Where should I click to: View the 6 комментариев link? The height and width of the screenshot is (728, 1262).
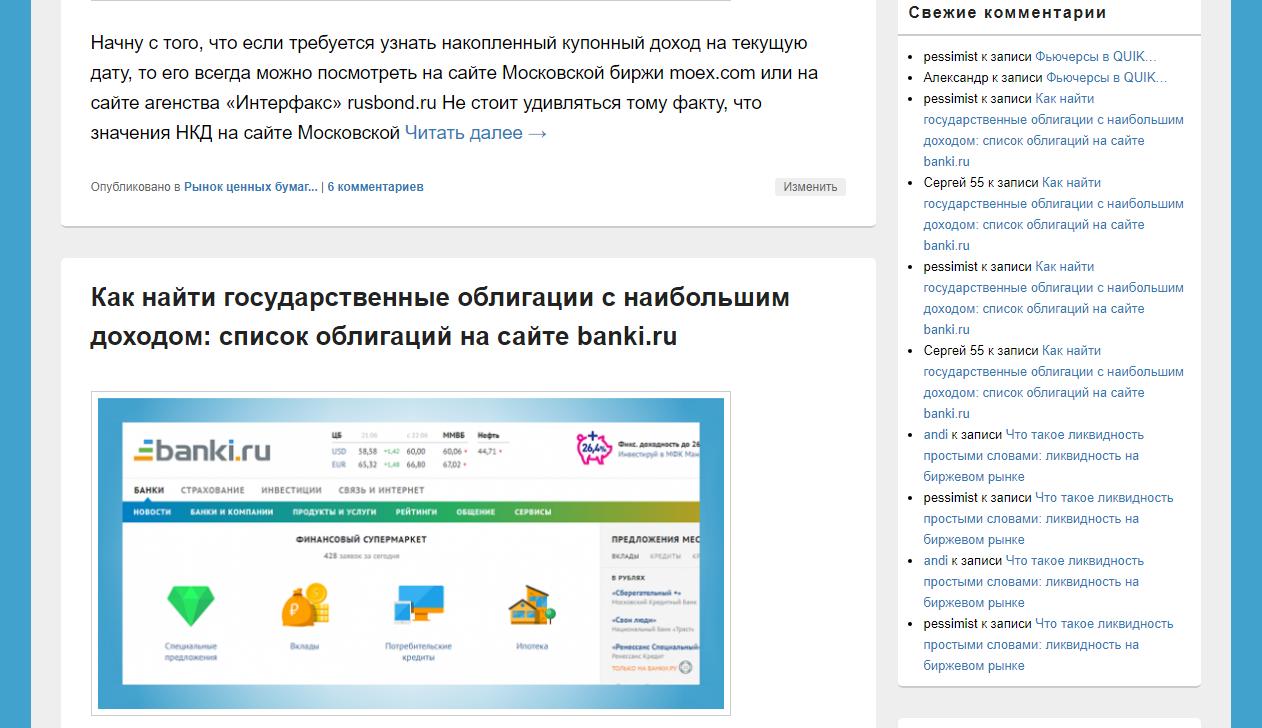pos(375,187)
